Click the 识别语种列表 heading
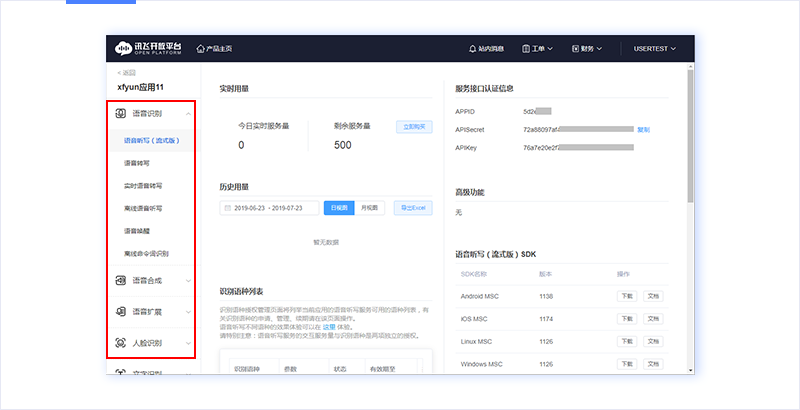 point(241,292)
